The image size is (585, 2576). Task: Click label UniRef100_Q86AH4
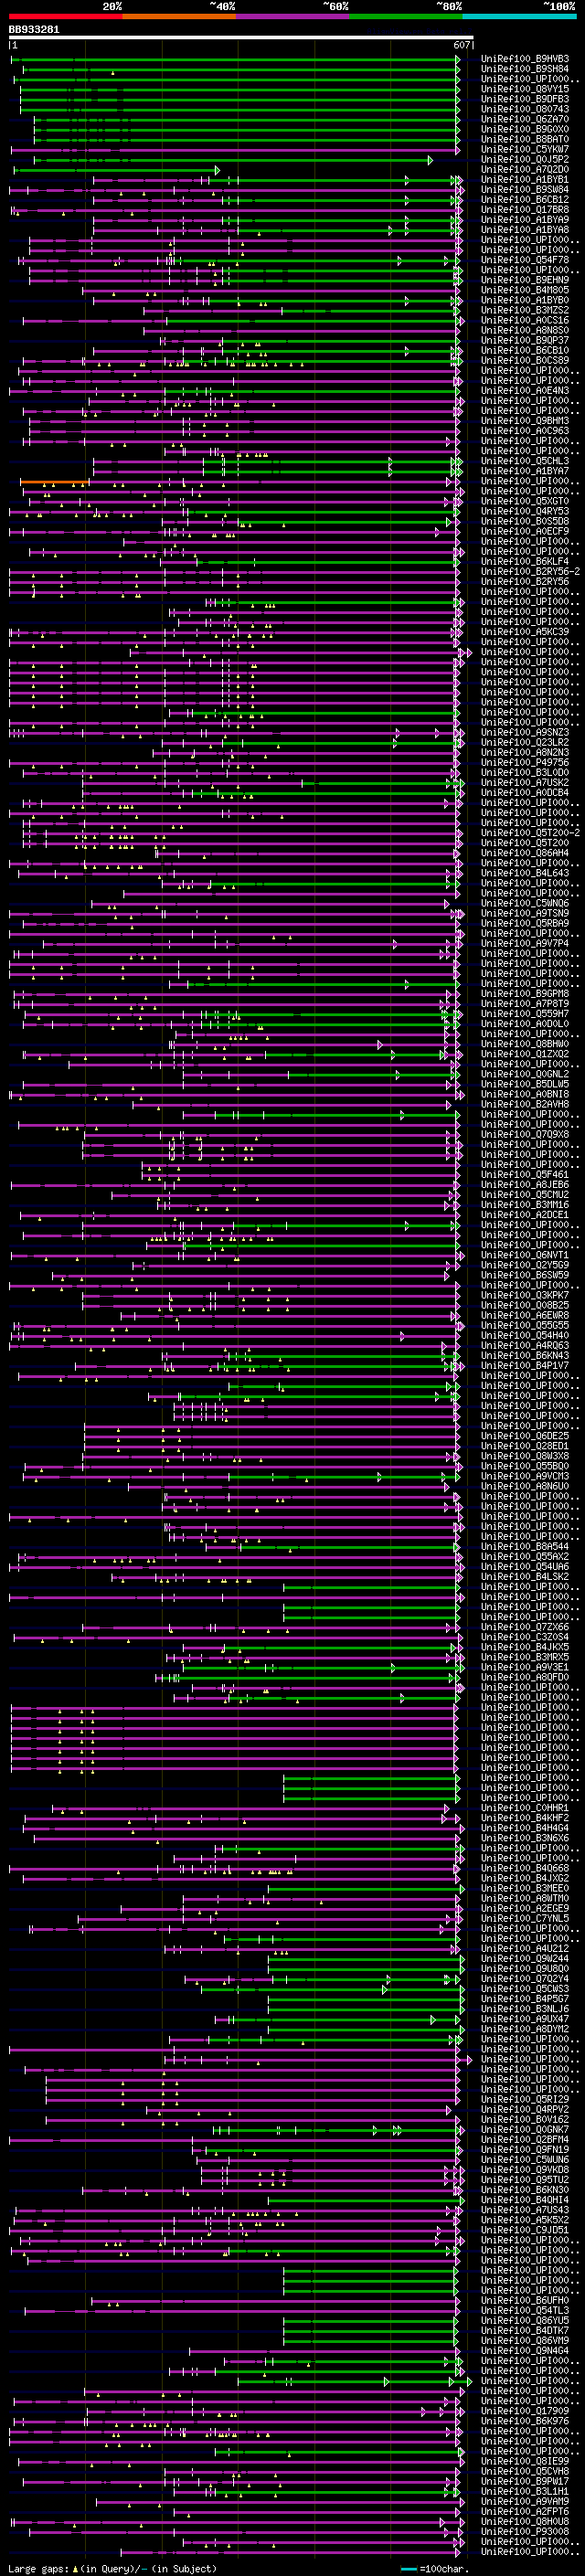point(525,852)
